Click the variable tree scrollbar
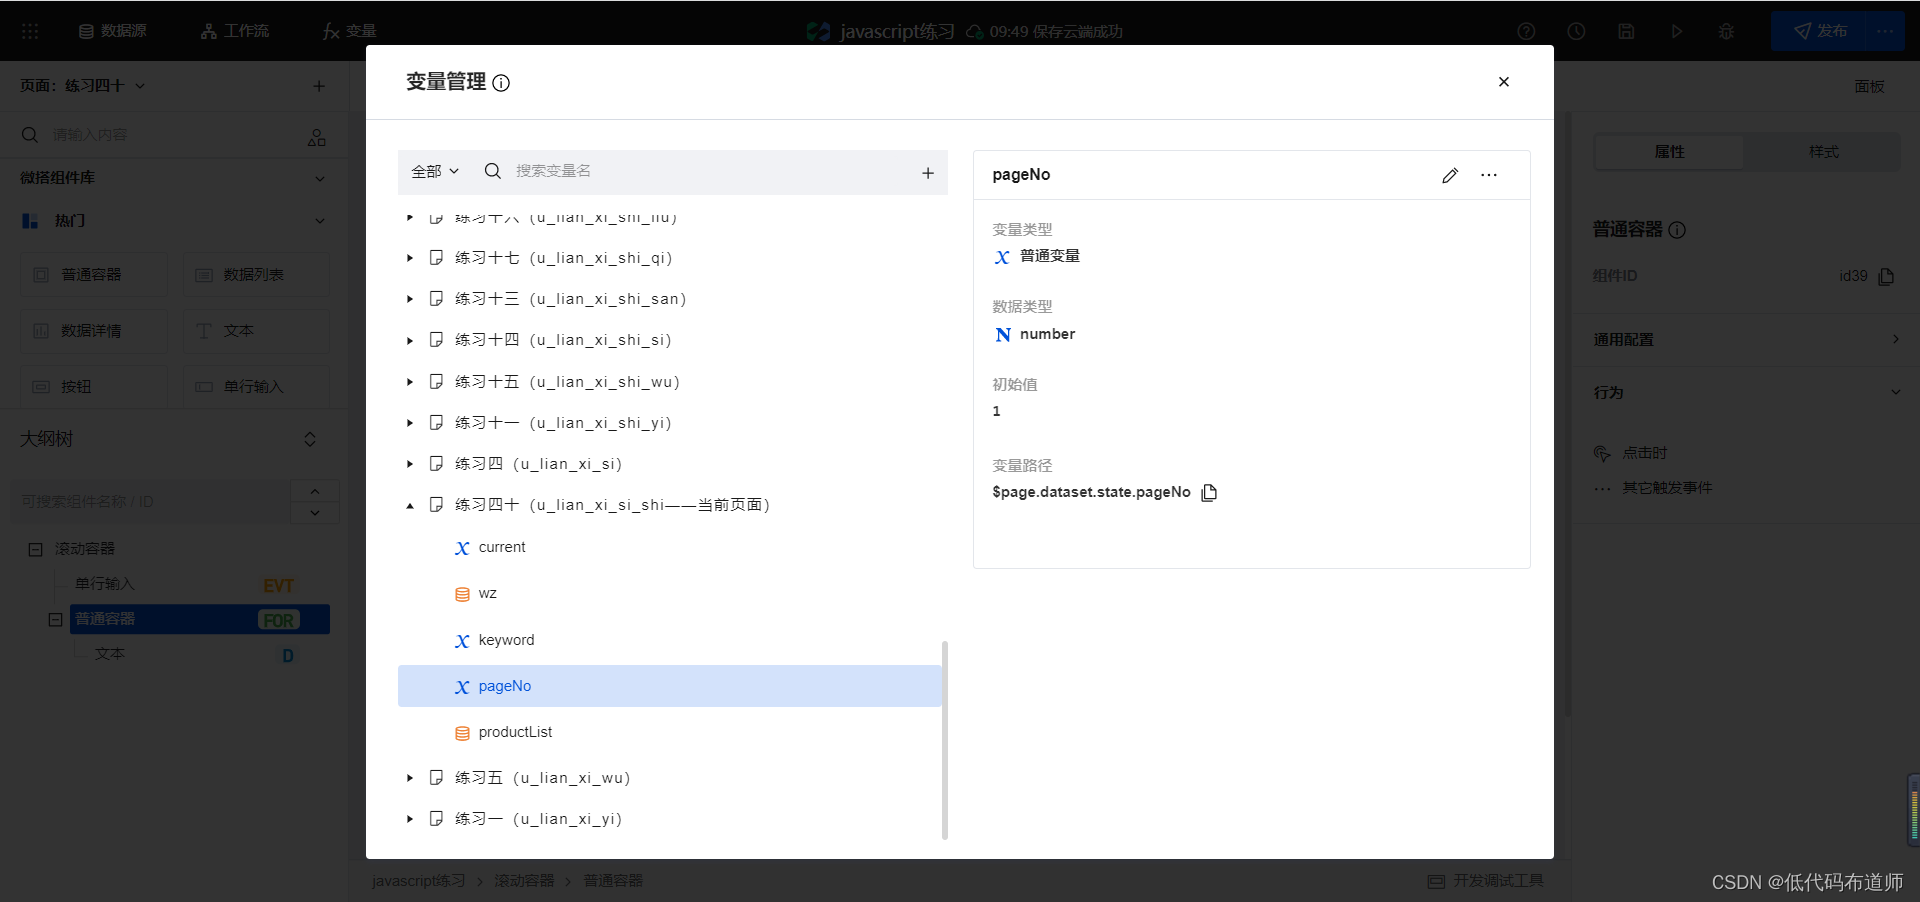Image resolution: width=1920 pixels, height=902 pixels. coord(945,739)
